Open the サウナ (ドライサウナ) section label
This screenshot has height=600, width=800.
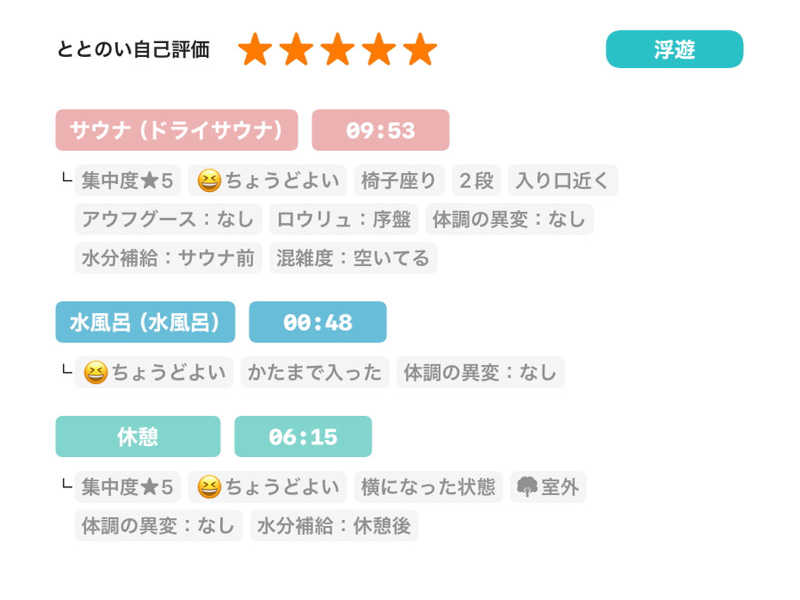(177, 130)
